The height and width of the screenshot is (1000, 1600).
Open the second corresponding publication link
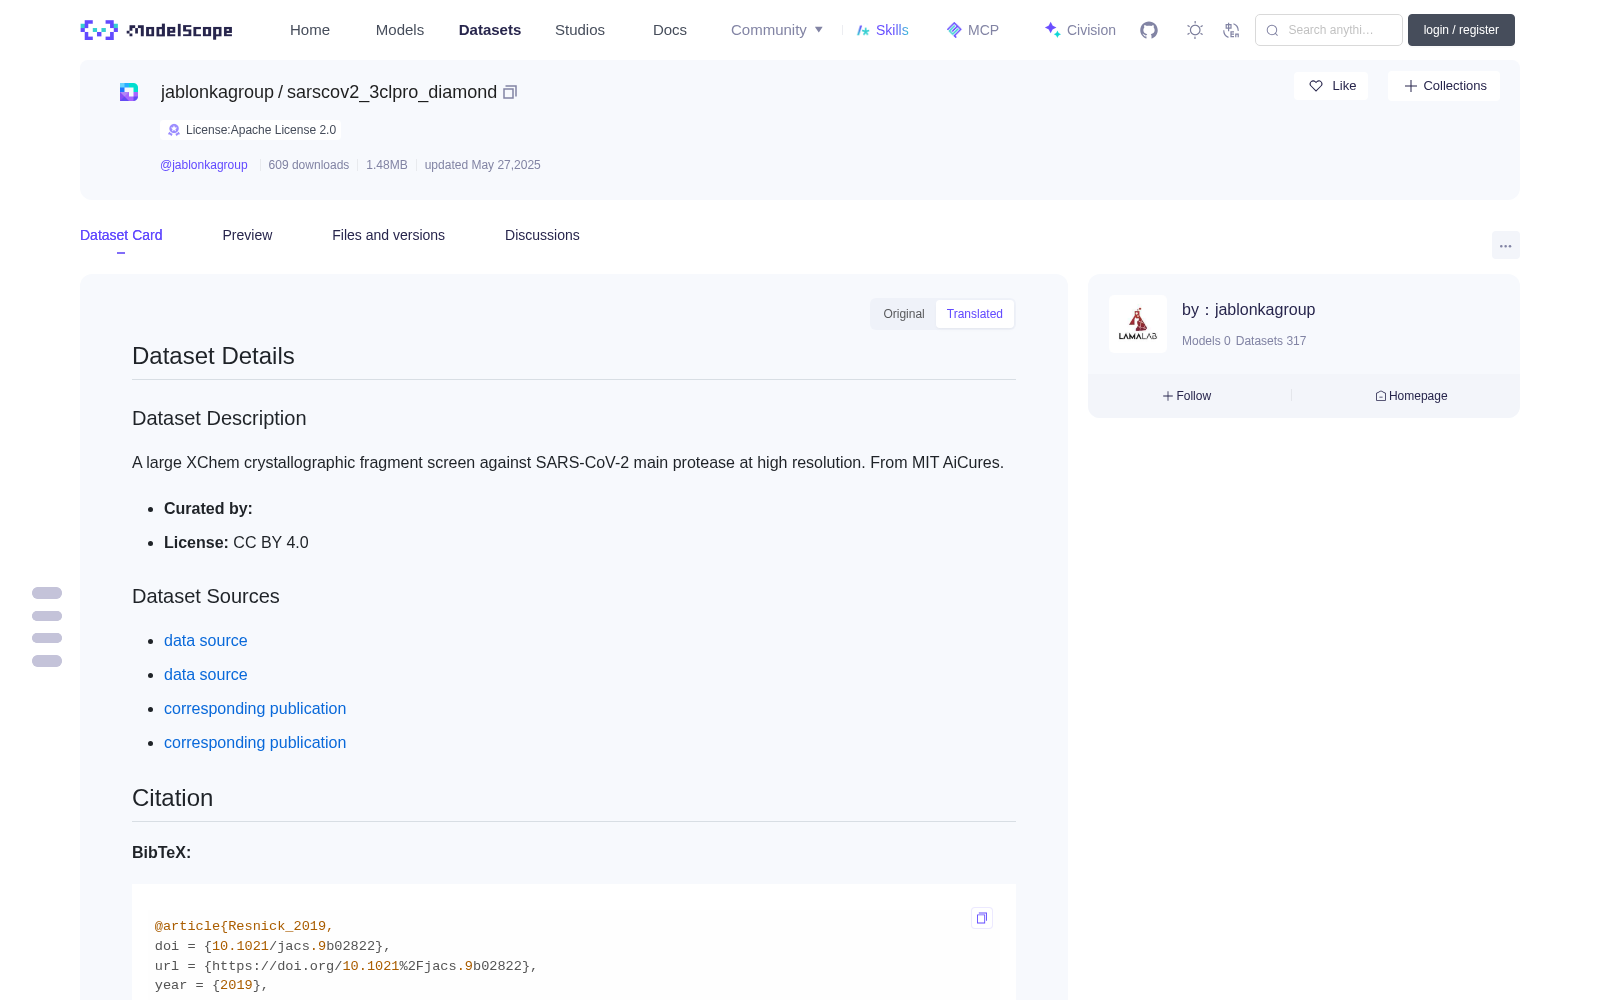255,743
